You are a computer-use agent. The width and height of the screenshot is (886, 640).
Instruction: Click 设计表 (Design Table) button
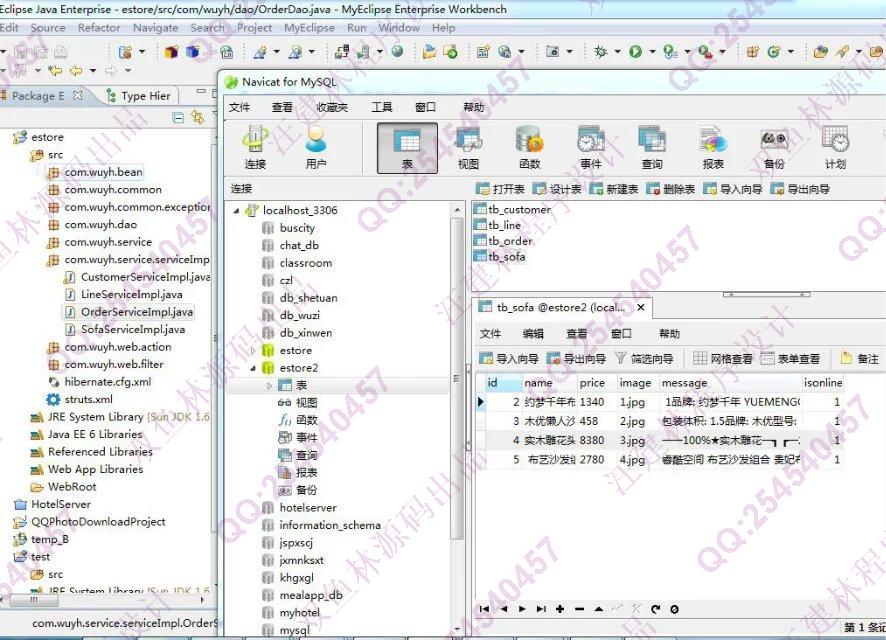(557, 189)
